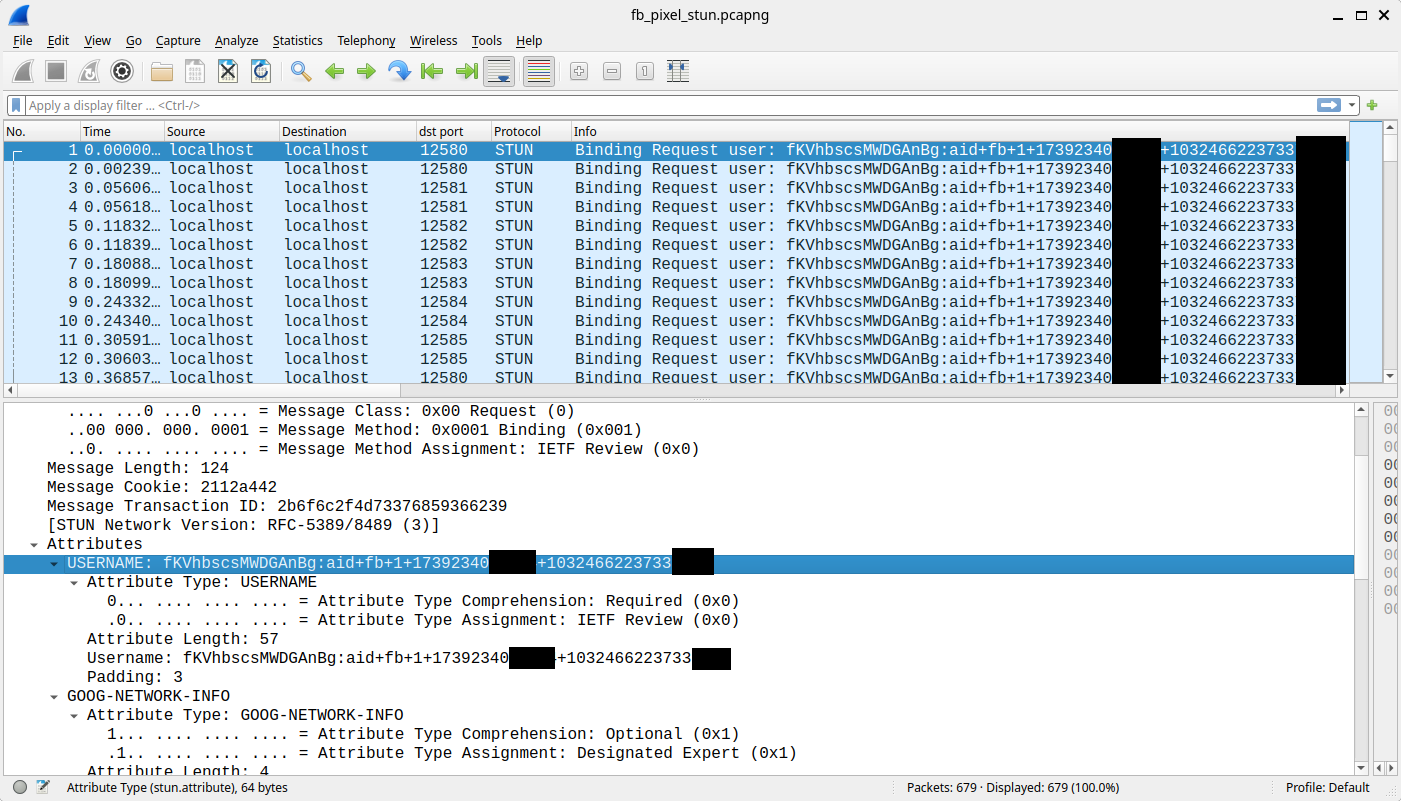Open a saved capture file
The height and width of the screenshot is (801, 1401).
(x=161, y=71)
